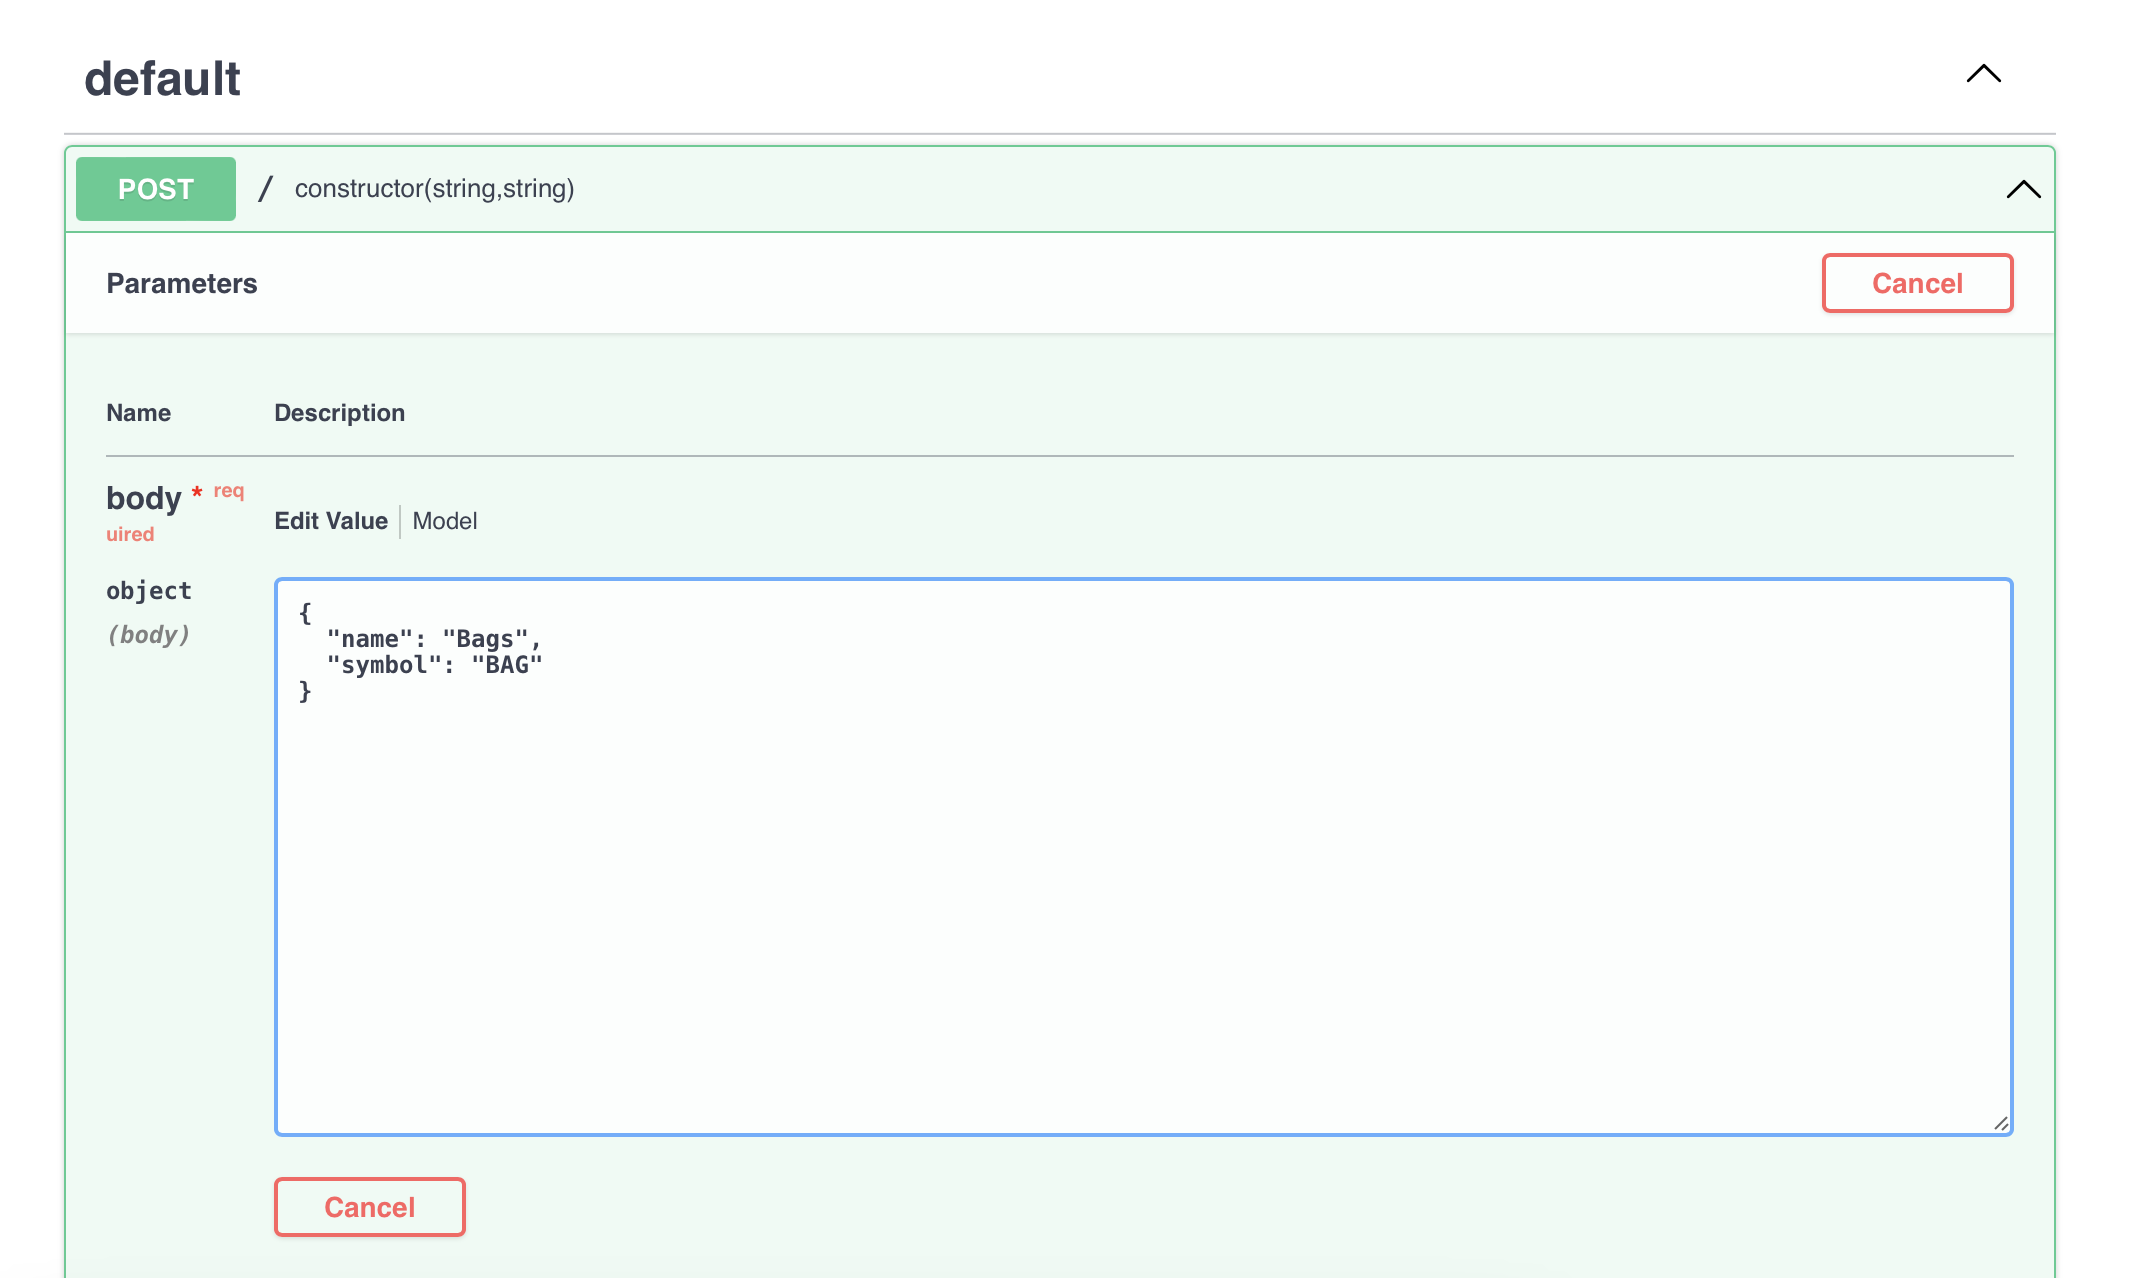Select the Parameters heading text
The height and width of the screenshot is (1278, 2132).
coord(182,284)
